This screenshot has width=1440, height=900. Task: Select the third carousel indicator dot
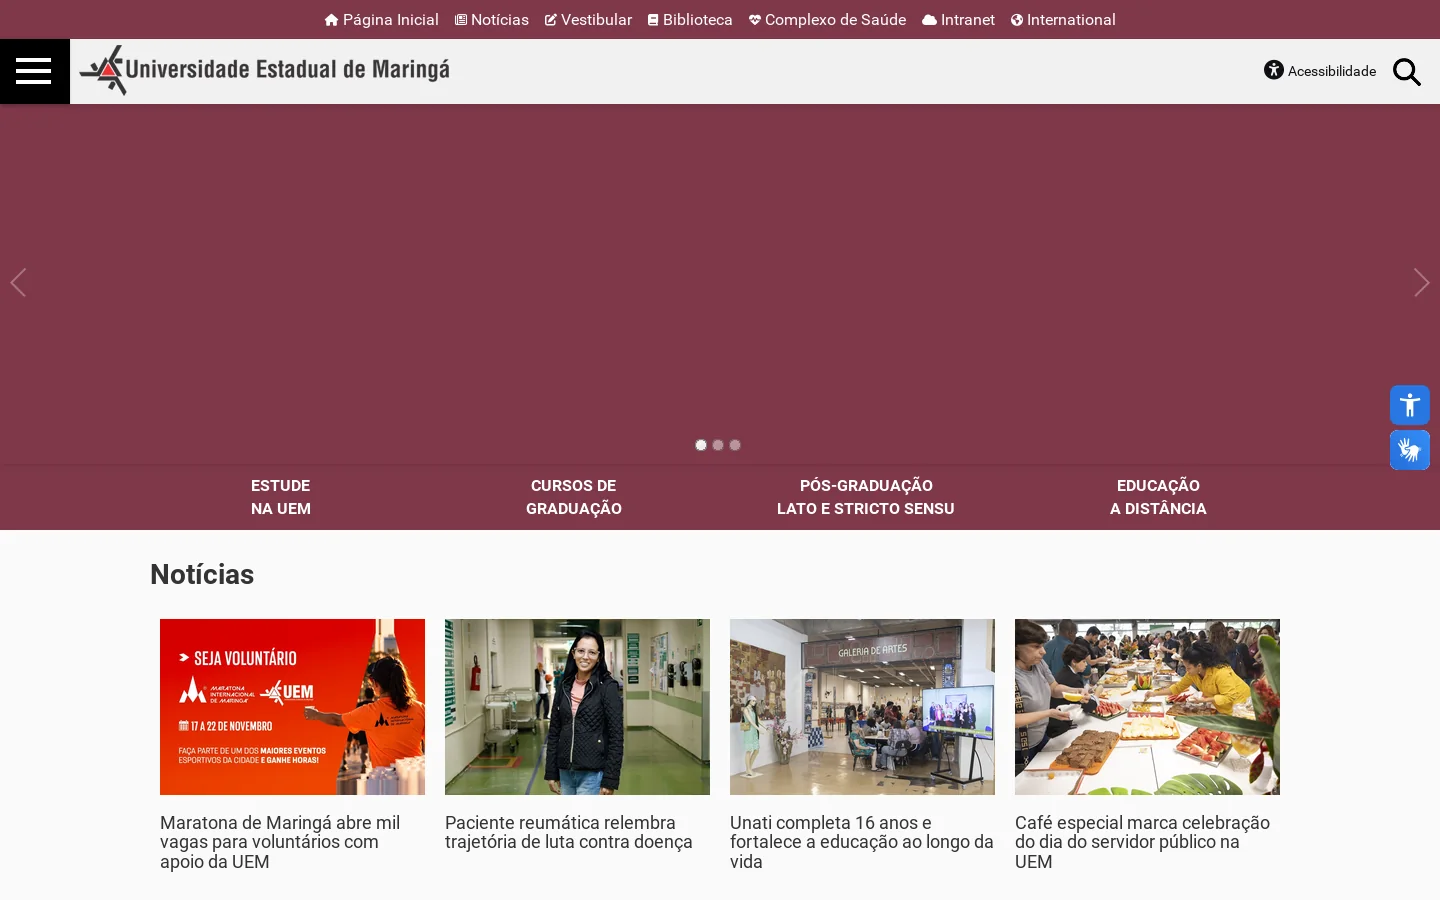(735, 445)
